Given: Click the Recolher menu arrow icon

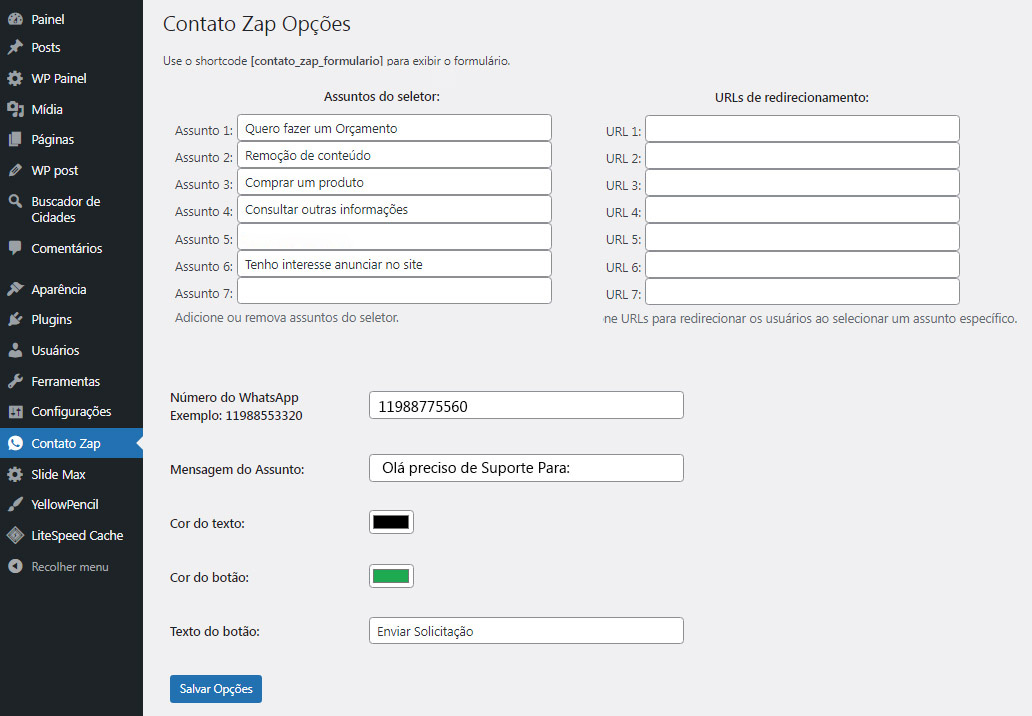Looking at the screenshot, I should coord(15,566).
